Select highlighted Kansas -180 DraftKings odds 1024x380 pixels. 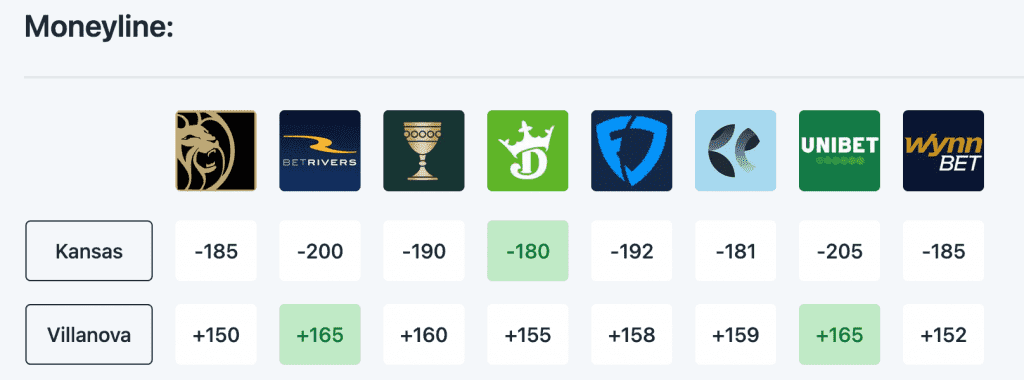click(x=528, y=251)
